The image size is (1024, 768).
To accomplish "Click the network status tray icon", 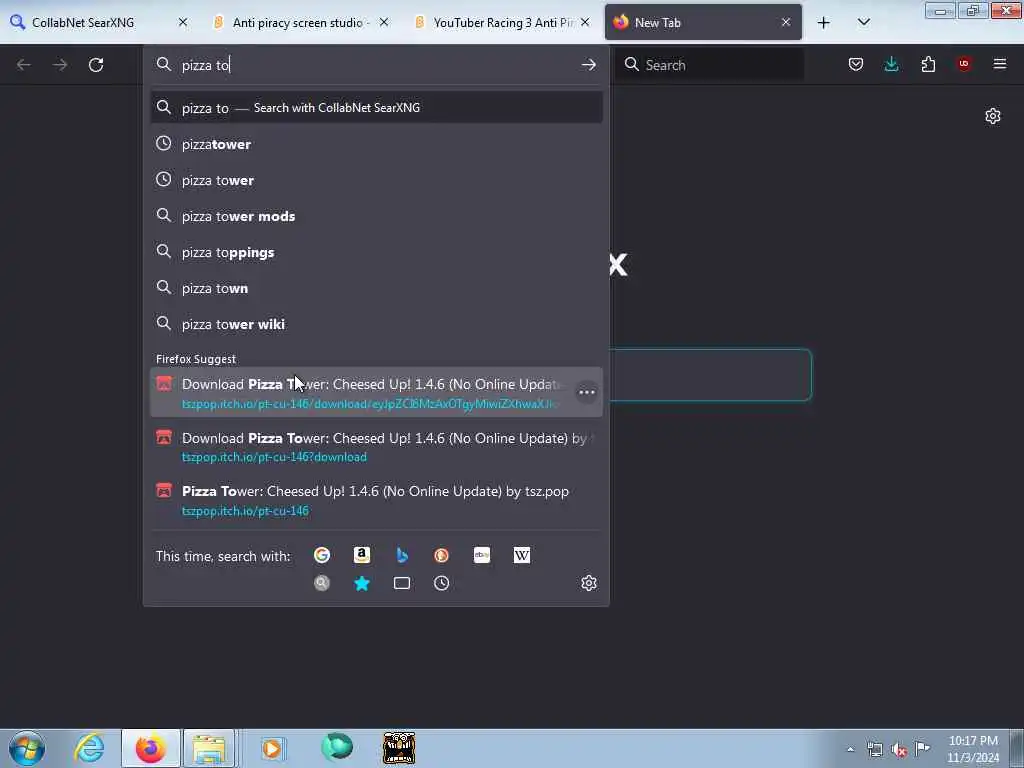I will (x=874, y=750).
